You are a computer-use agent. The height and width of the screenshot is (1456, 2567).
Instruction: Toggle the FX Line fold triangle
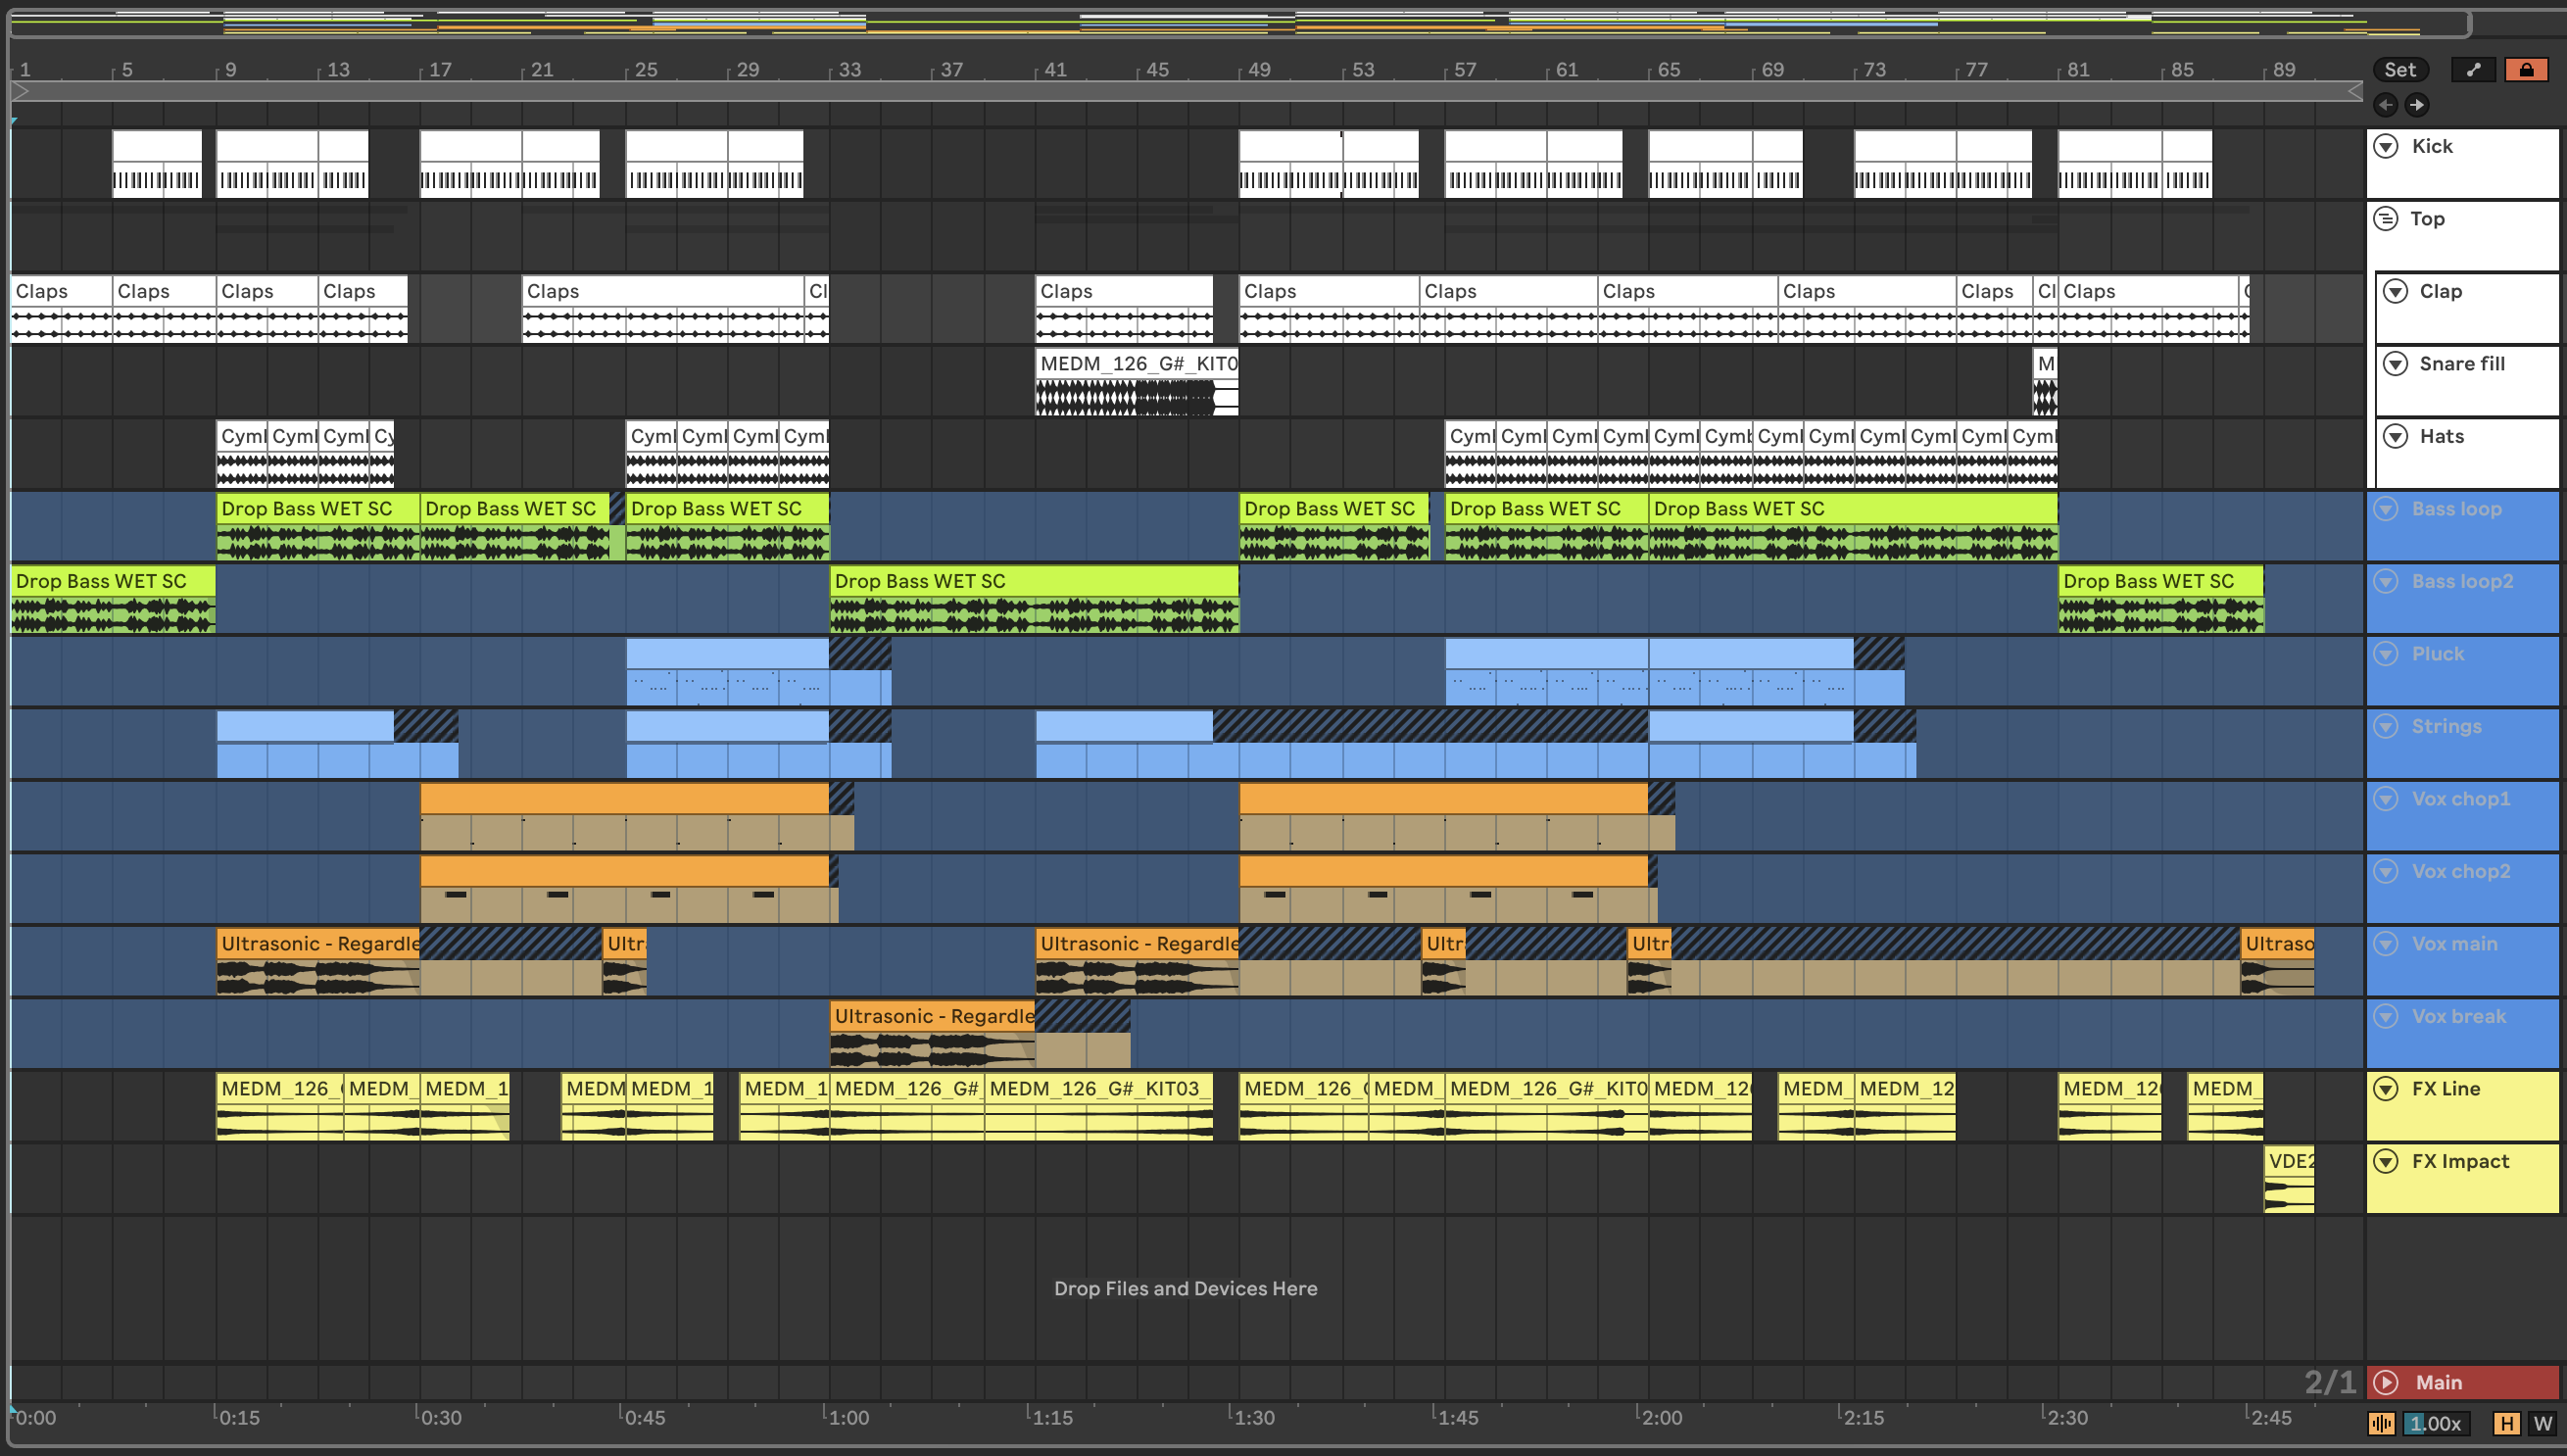pyautogui.click(x=2386, y=1089)
